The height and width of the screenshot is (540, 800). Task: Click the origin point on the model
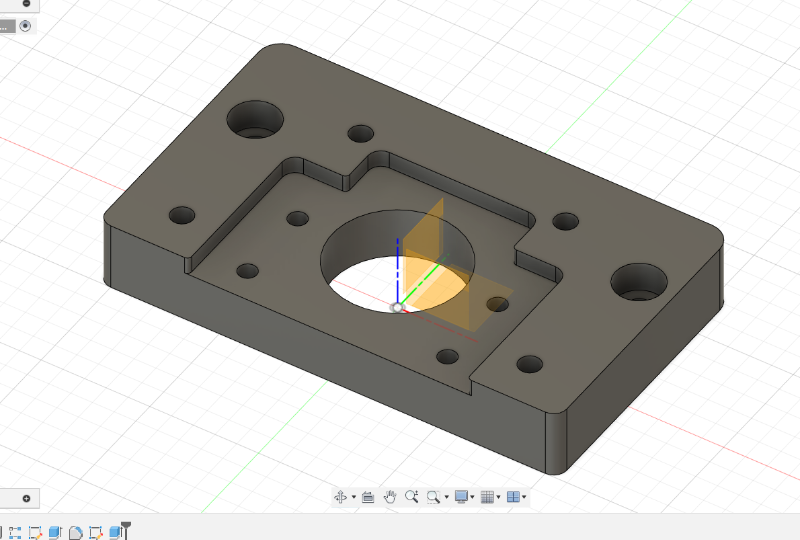[x=397, y=307]
